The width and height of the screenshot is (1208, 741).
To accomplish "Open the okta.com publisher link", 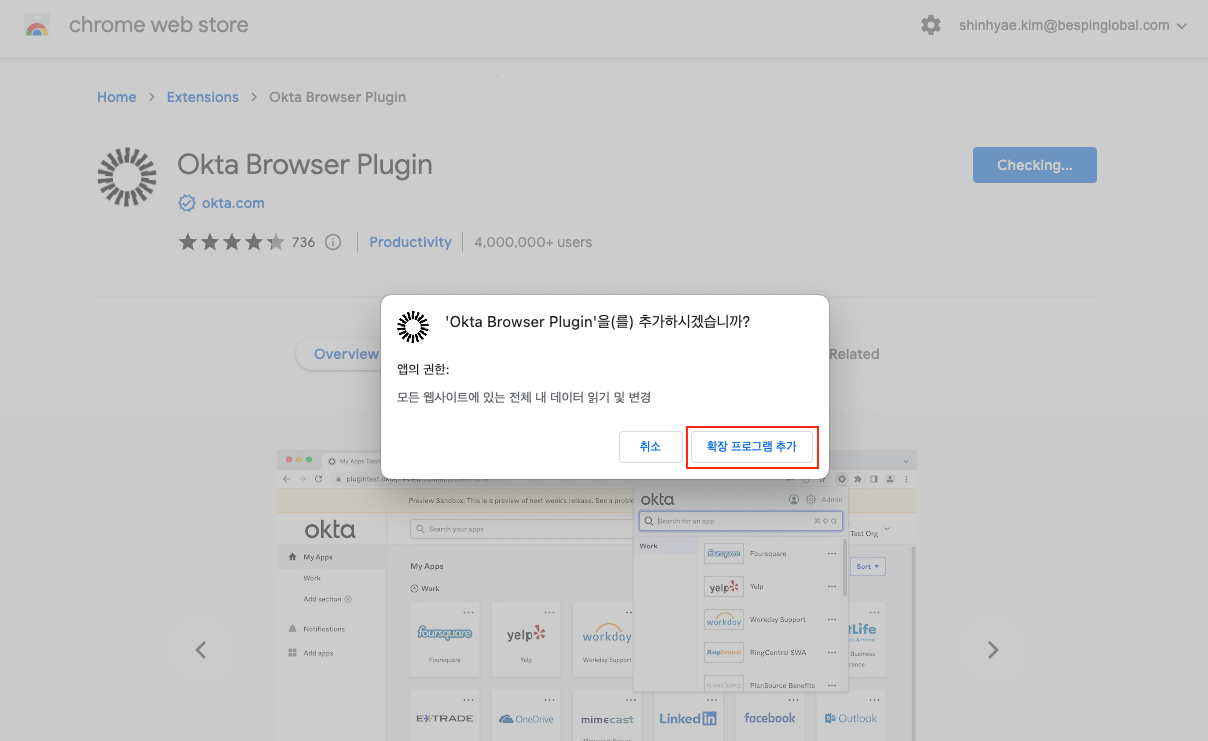I will pos(233,203).
